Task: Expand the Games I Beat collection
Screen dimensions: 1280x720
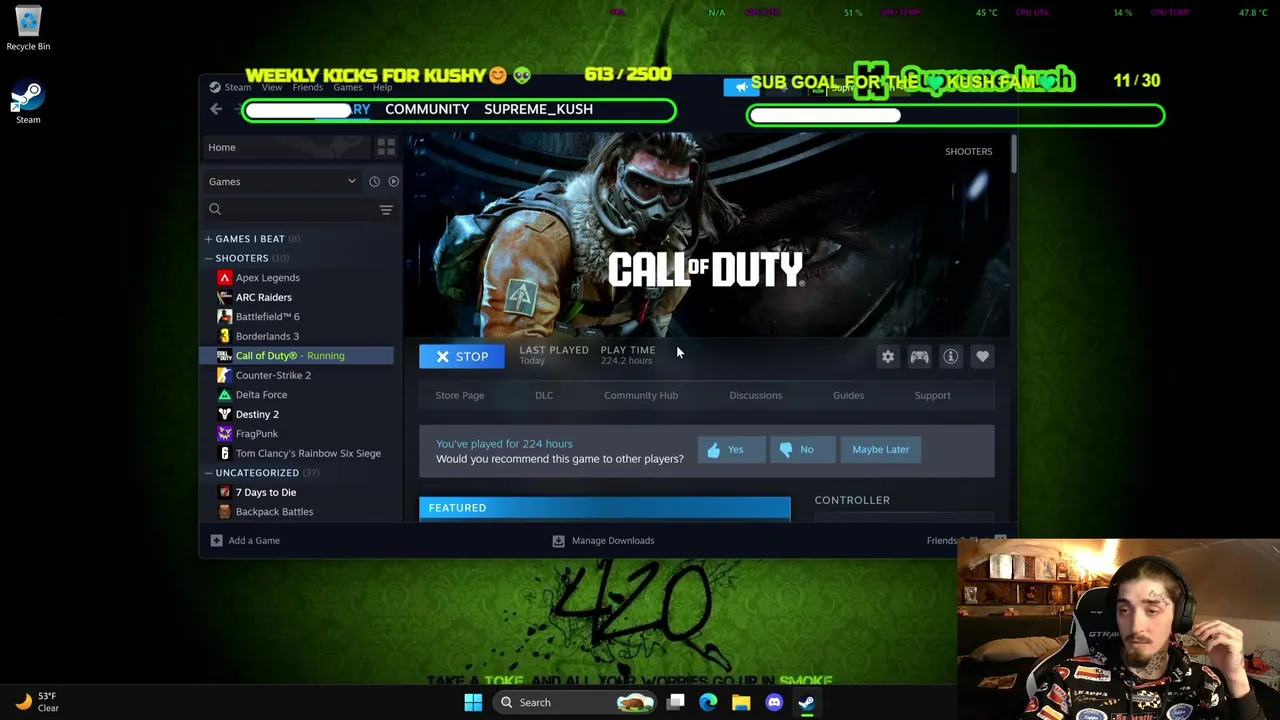Action: pyautogui.click(x=208, y=239)
